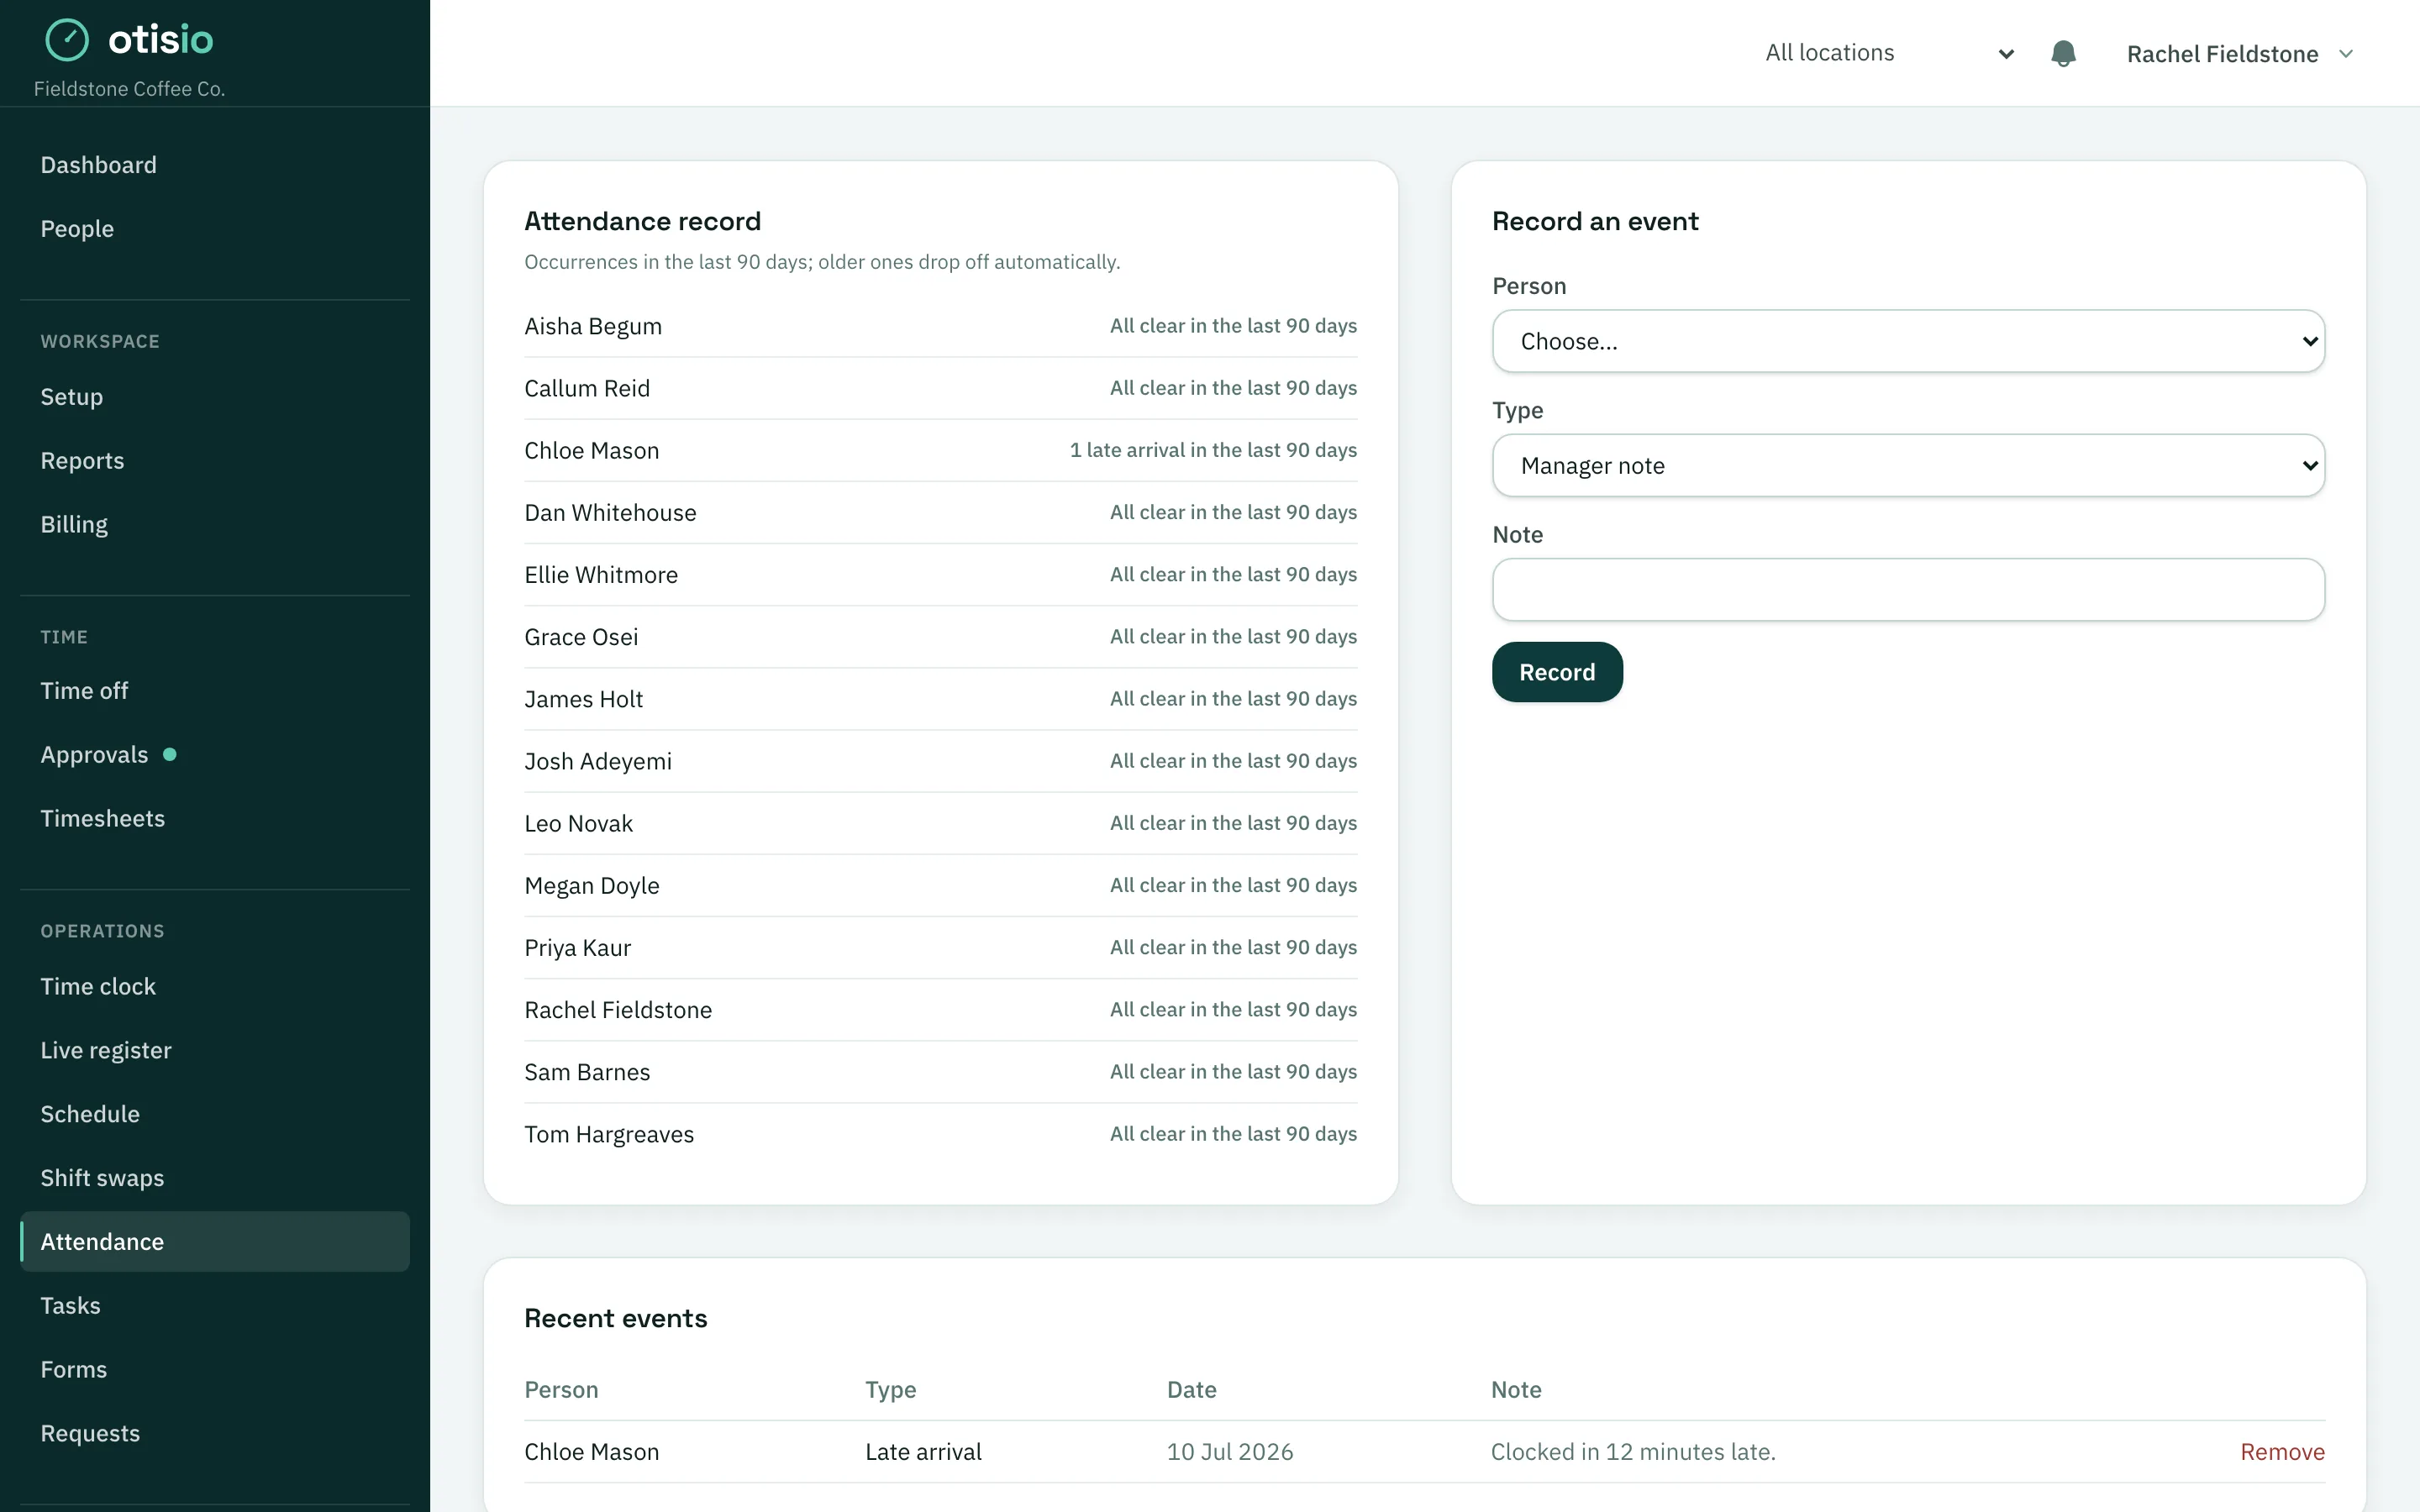Click the Record button

point(1557,672)
